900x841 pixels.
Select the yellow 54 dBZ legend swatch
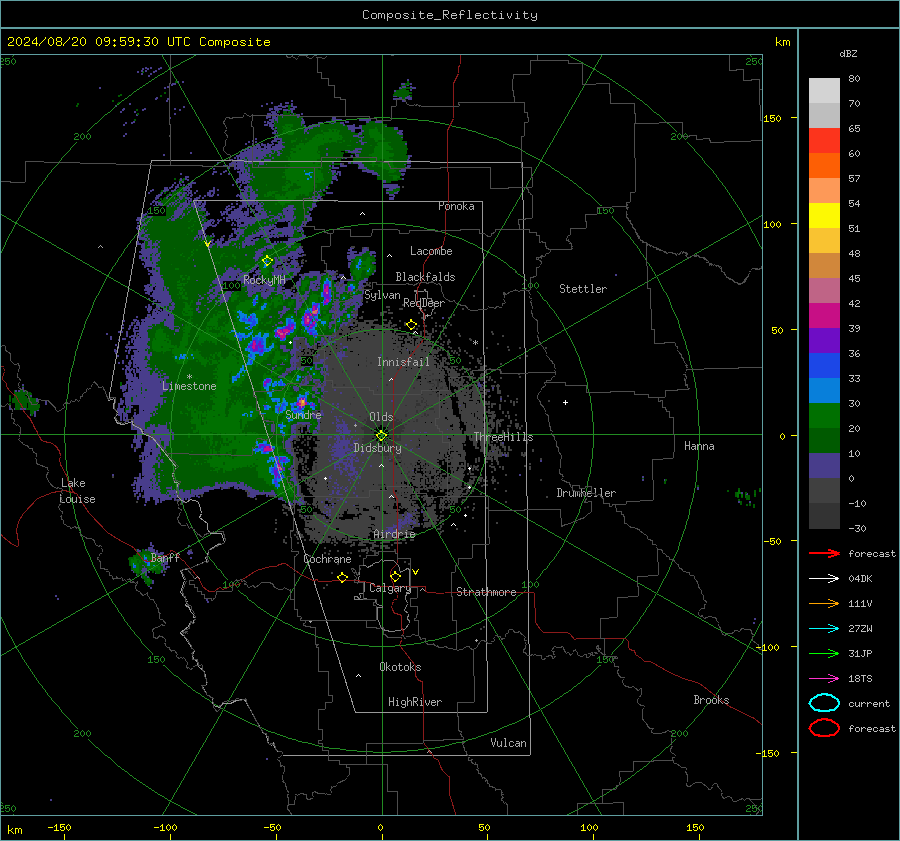pyautogui.click(x=824, y=215)
